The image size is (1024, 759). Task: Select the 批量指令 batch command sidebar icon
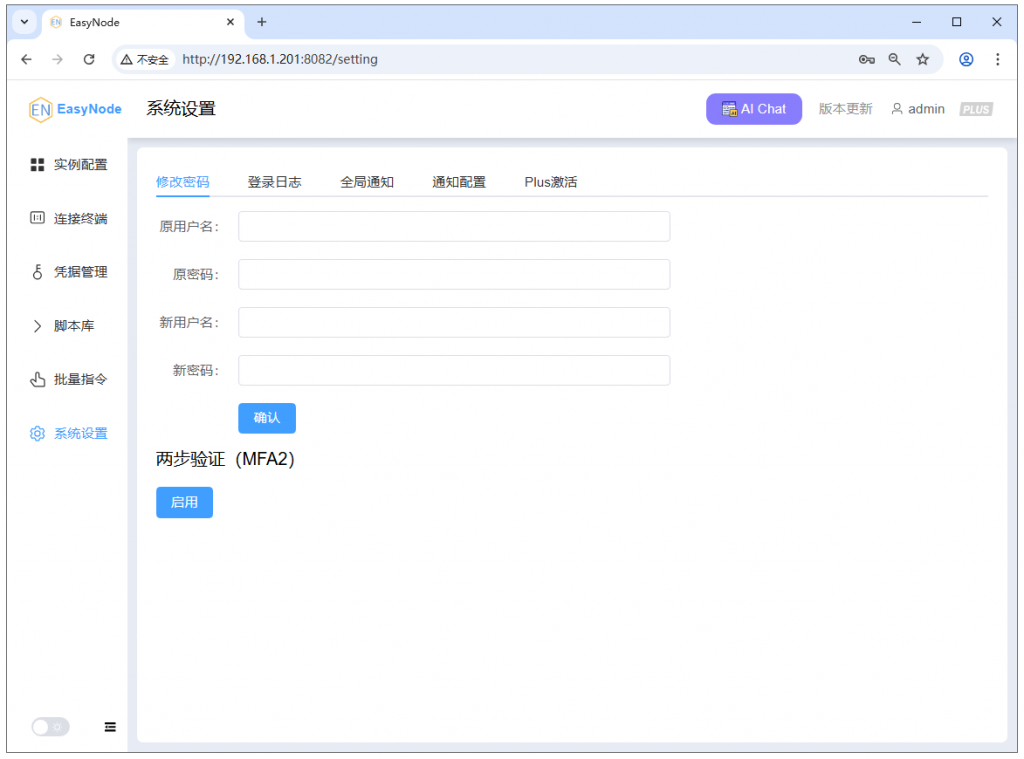point(37,379)
